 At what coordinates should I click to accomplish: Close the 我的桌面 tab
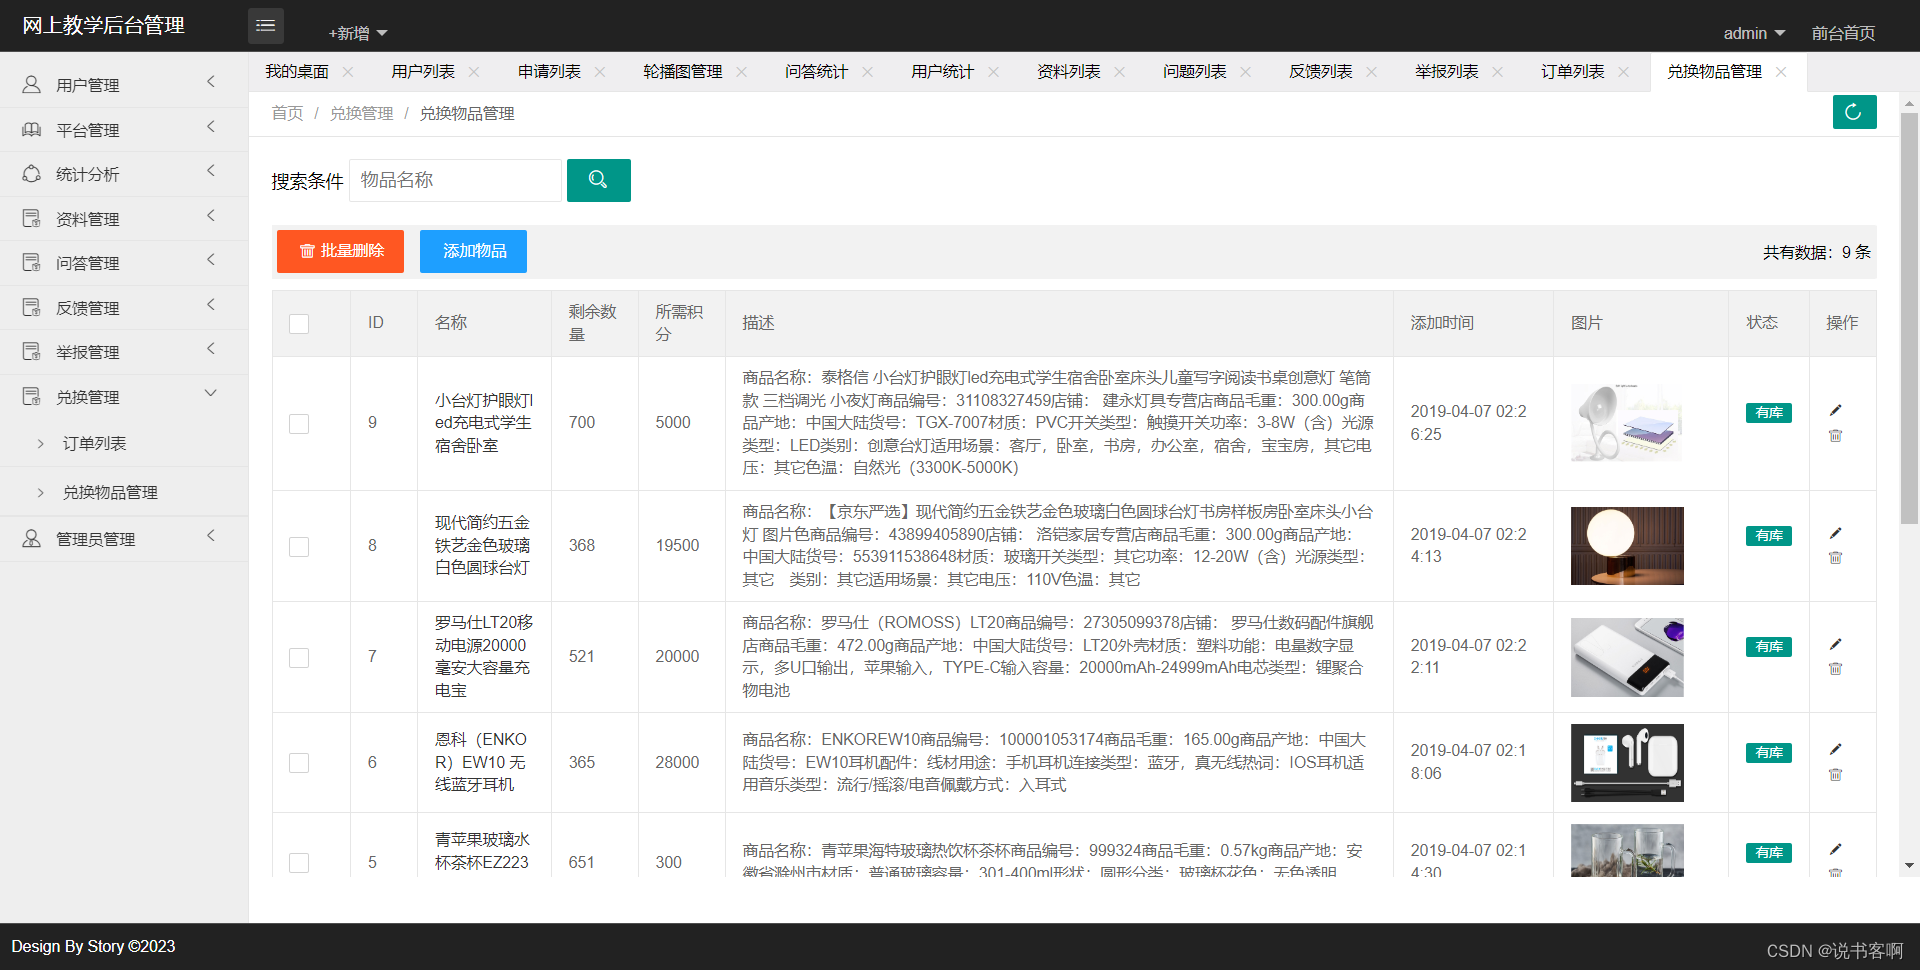pos(348,72)
